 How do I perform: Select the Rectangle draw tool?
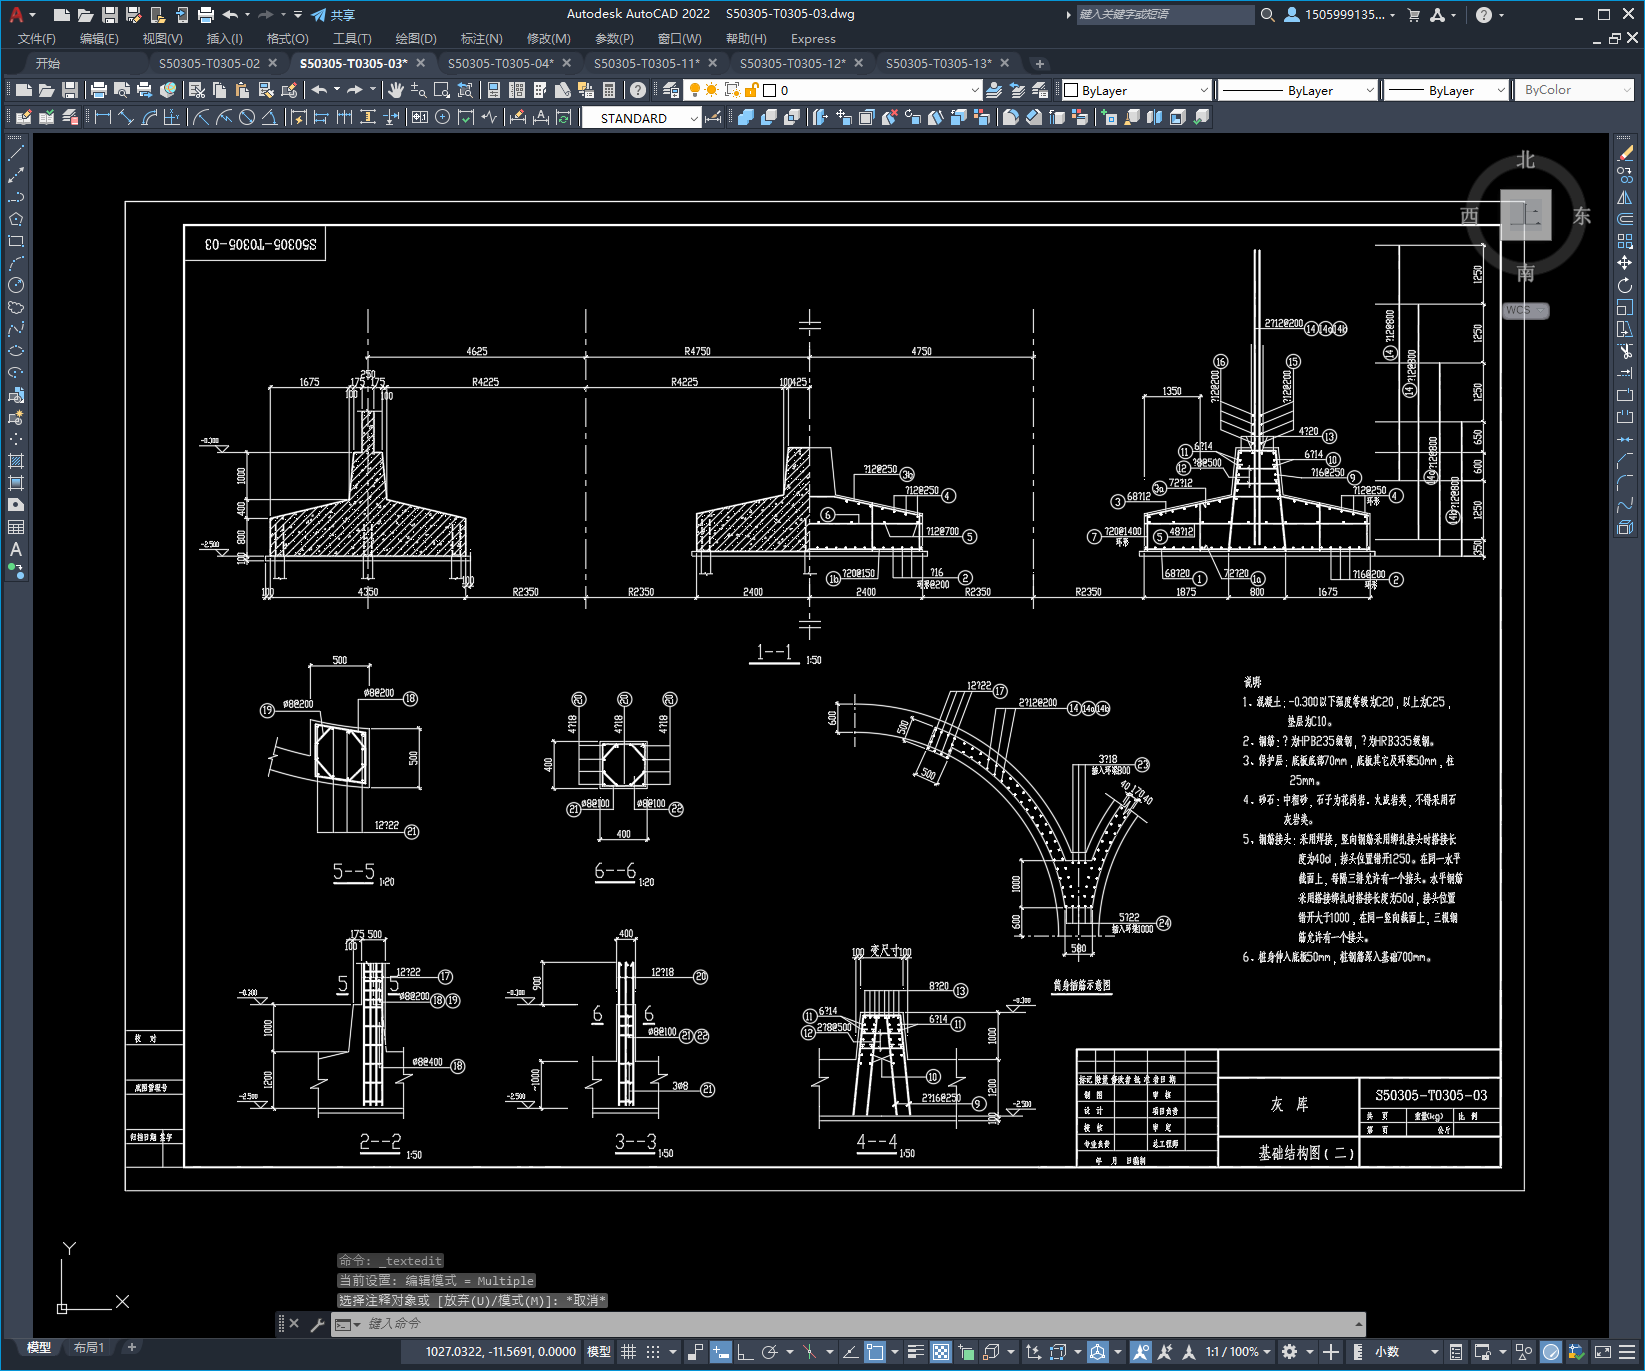(x=16, y=241)
